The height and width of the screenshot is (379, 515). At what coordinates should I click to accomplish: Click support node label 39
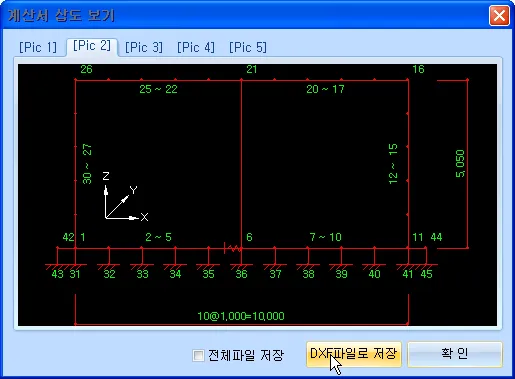pyautogui.click(x=341, y=274)
